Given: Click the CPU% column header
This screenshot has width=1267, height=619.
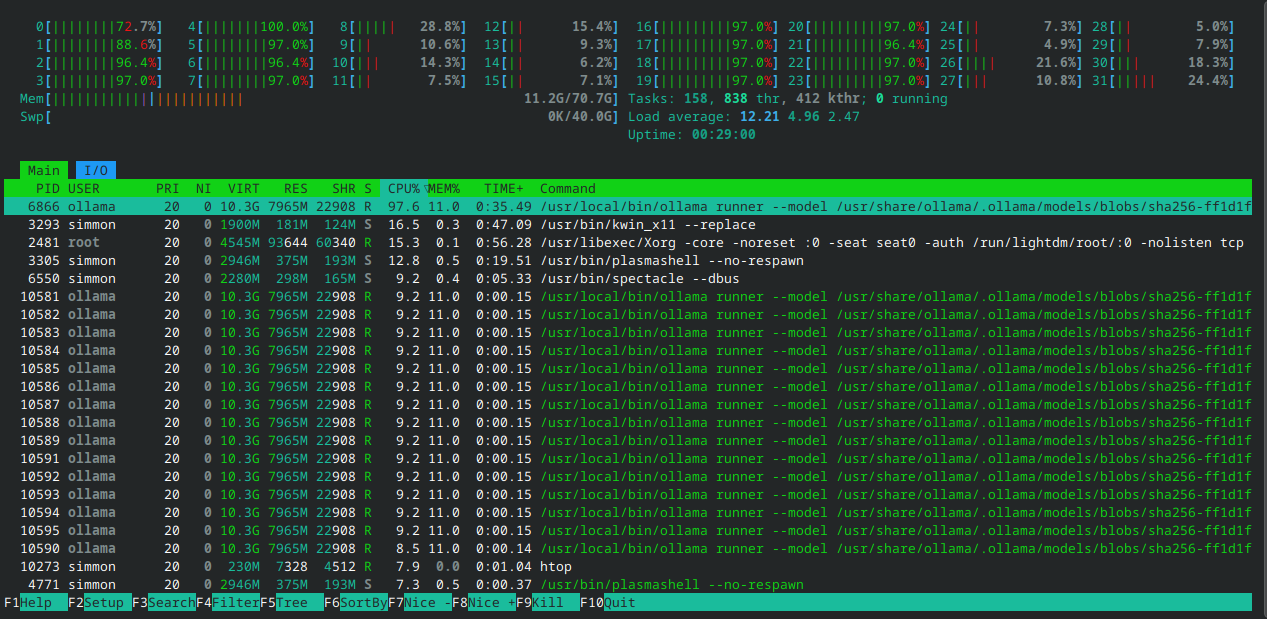Looking at the screenshot, I should pyautogui.click(x=404, y=188).
